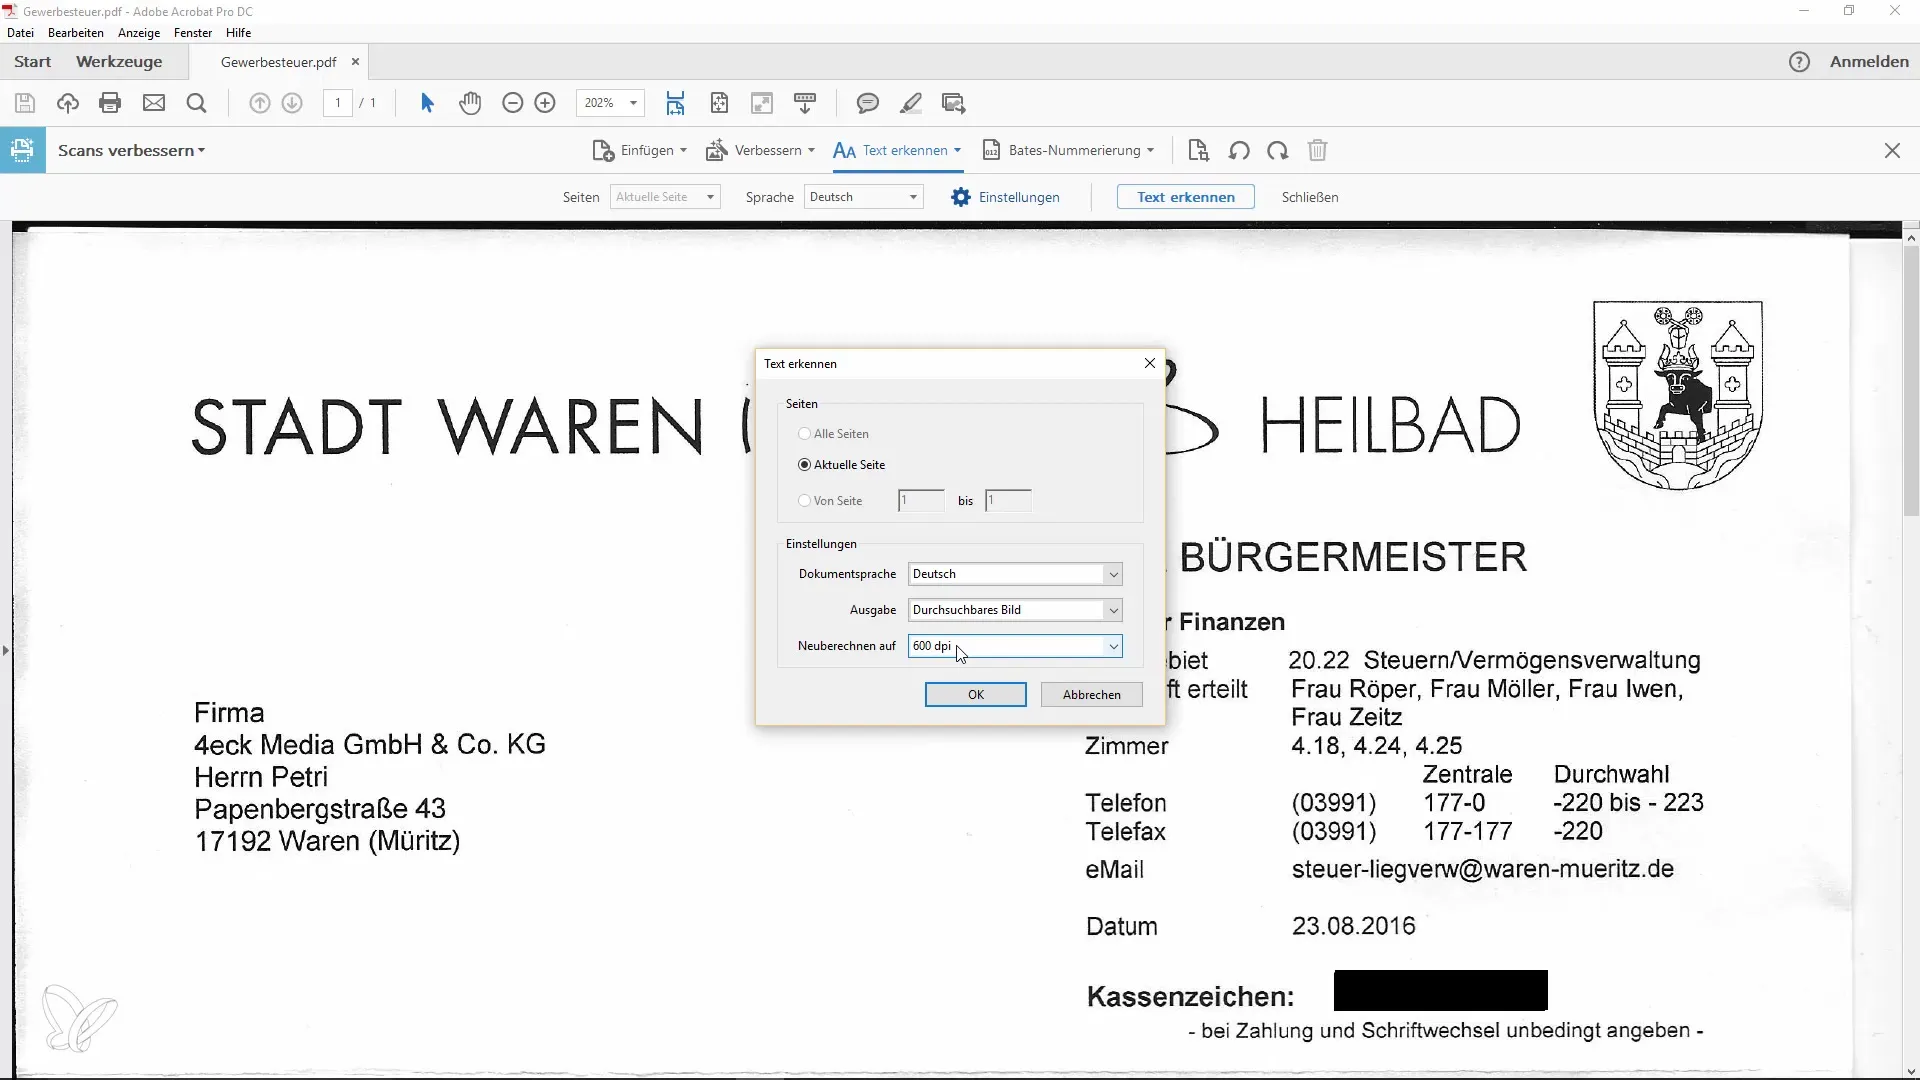
Task: Open the Ausgabe dropdown
Action: pos(1015,610)
